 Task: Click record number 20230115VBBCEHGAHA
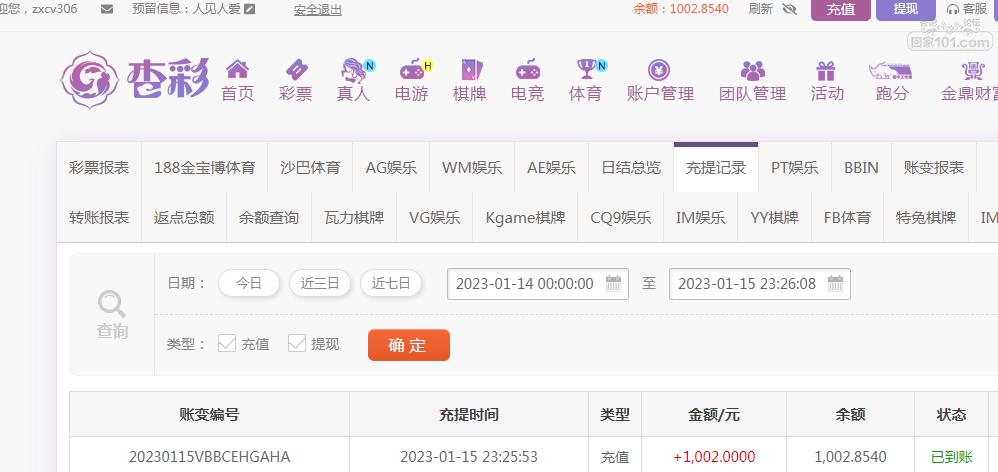click(x=209, y=456)
